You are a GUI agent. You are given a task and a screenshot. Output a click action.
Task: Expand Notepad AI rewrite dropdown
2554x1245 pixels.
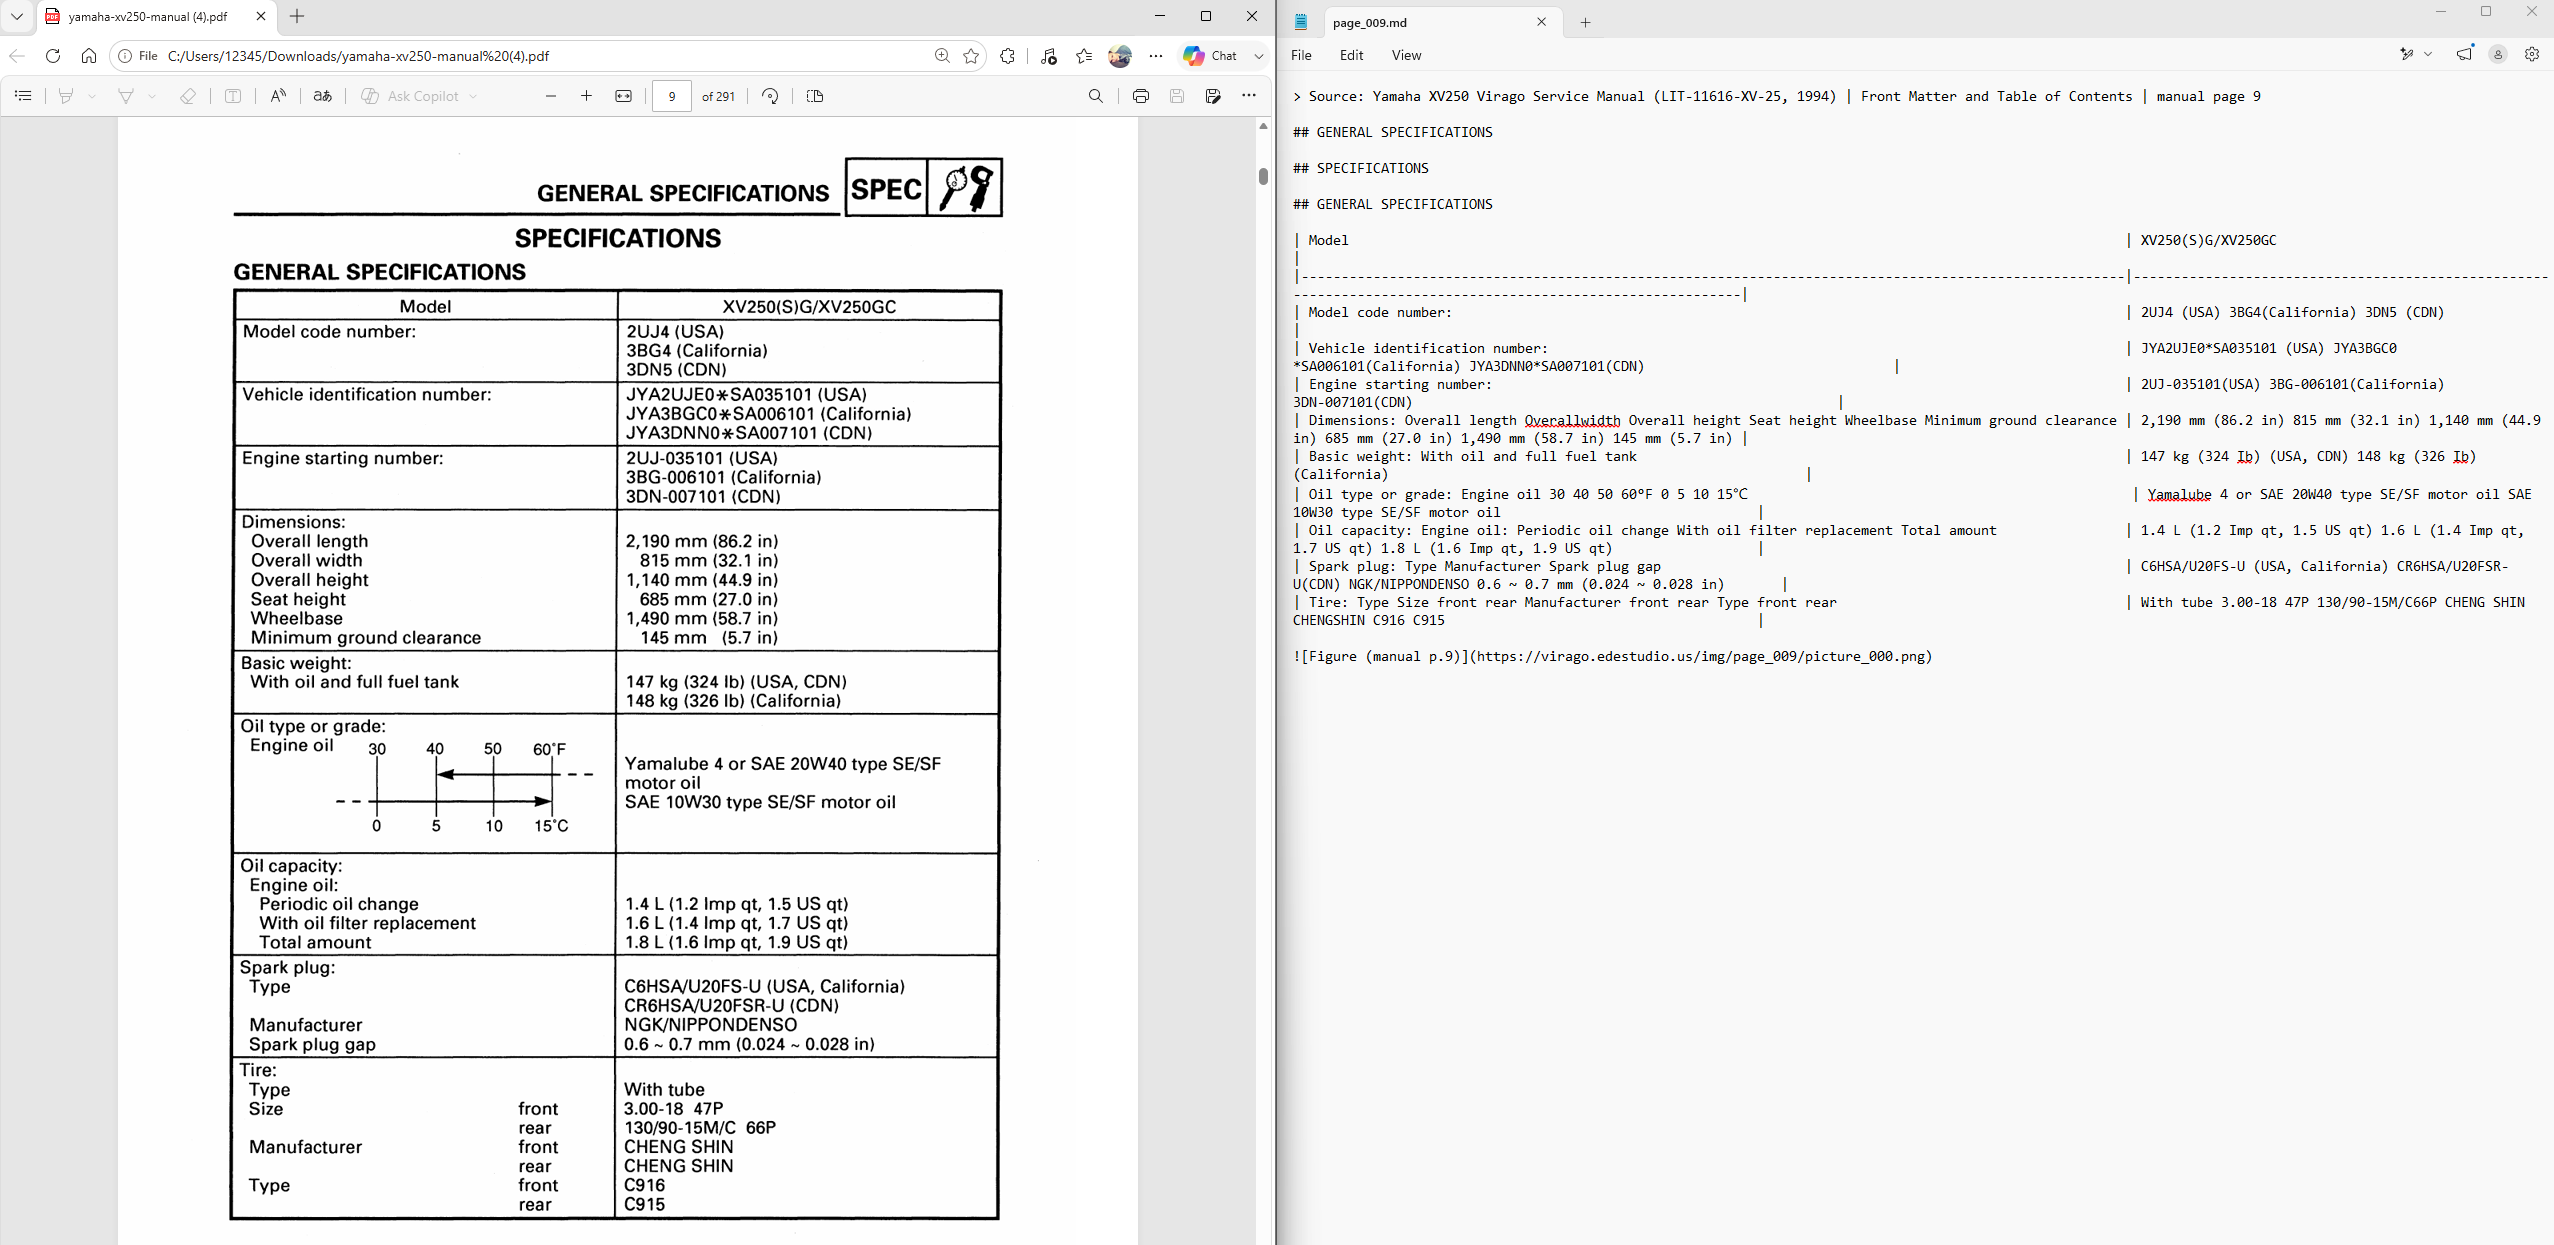(2428, 54)
